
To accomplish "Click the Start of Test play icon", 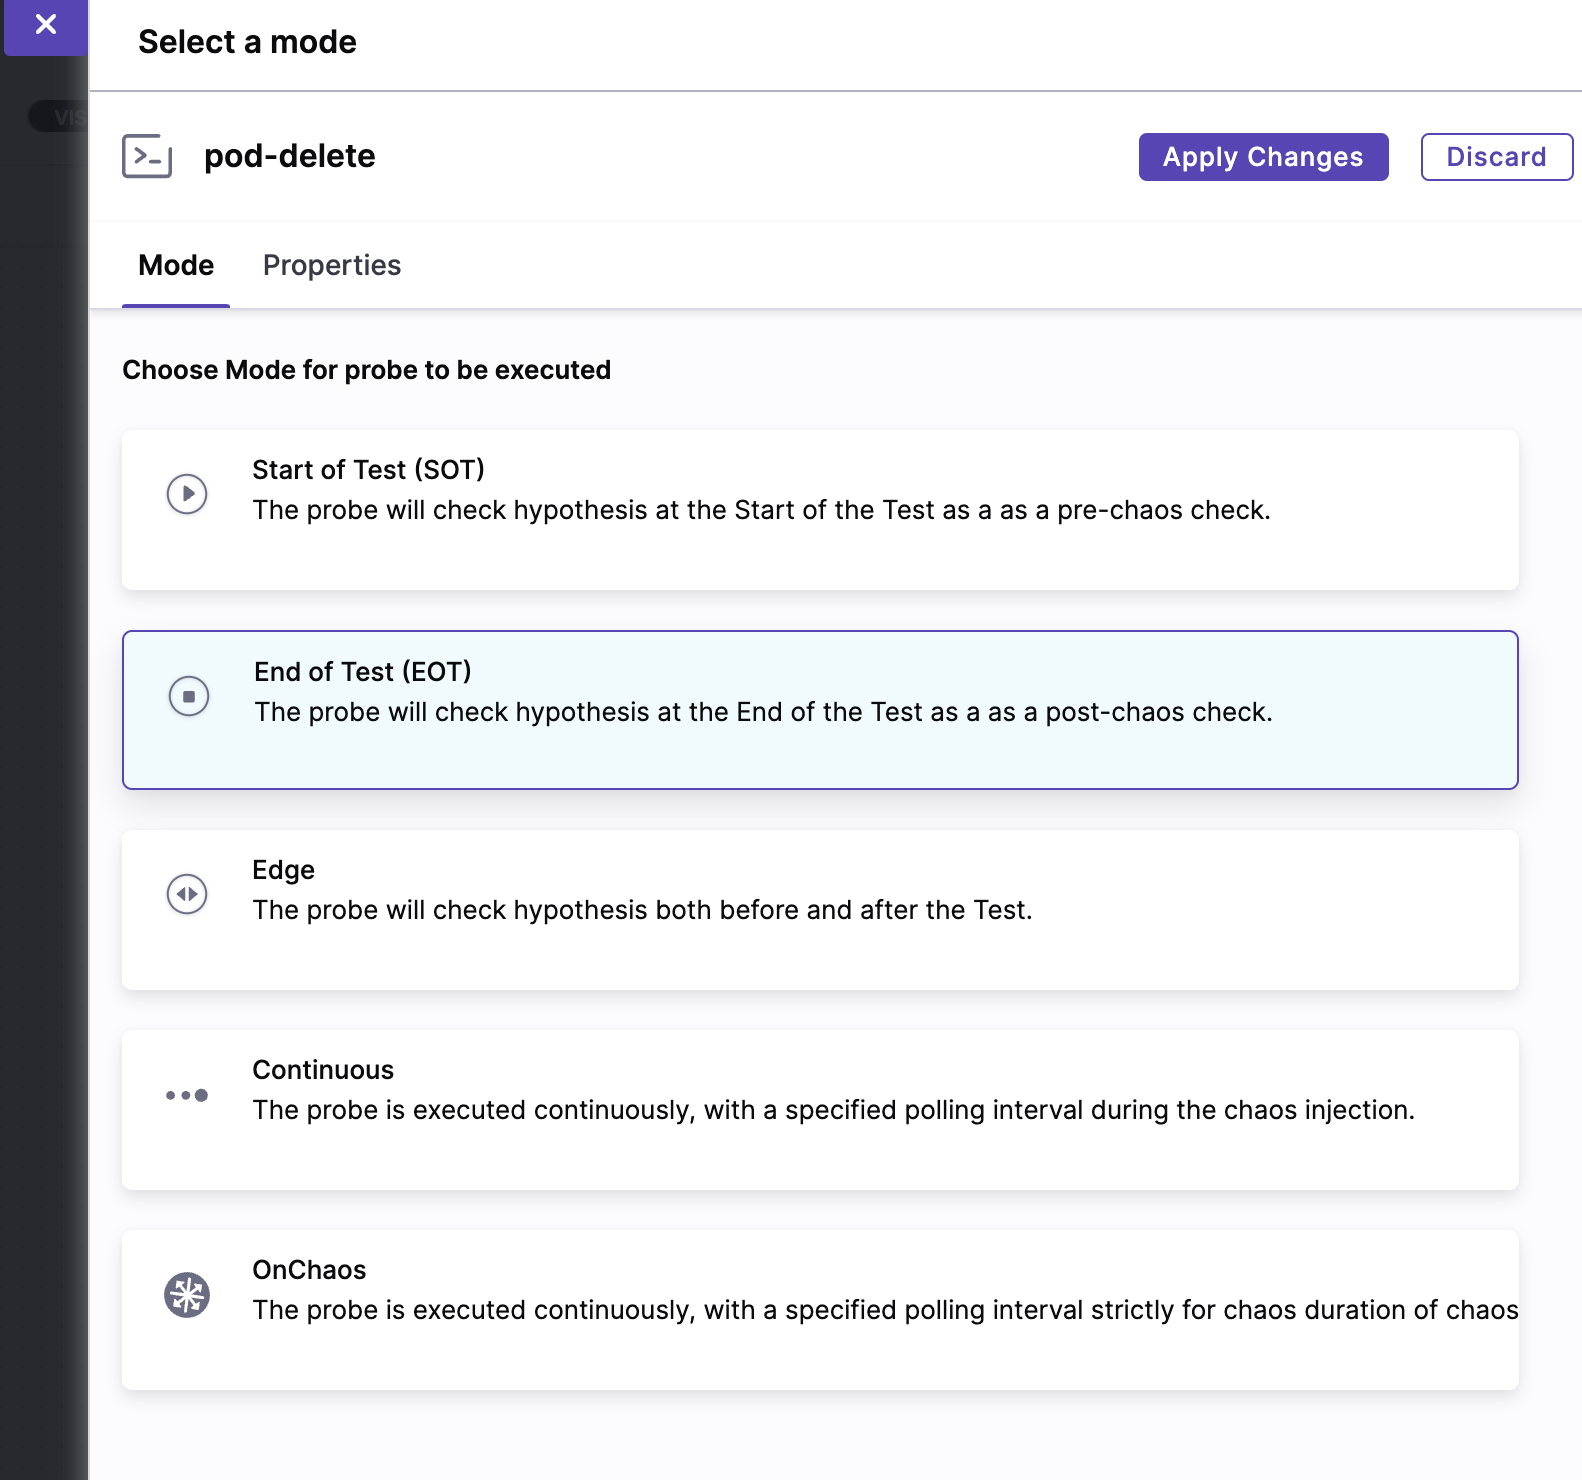I will click(187, 493).
